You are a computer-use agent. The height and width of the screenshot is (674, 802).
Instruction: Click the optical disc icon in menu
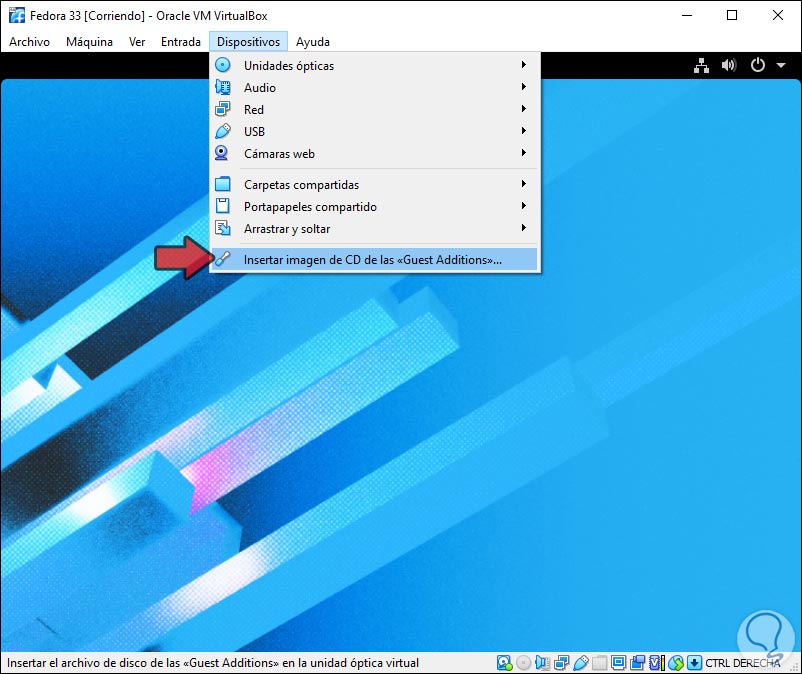tap(222, 65)
